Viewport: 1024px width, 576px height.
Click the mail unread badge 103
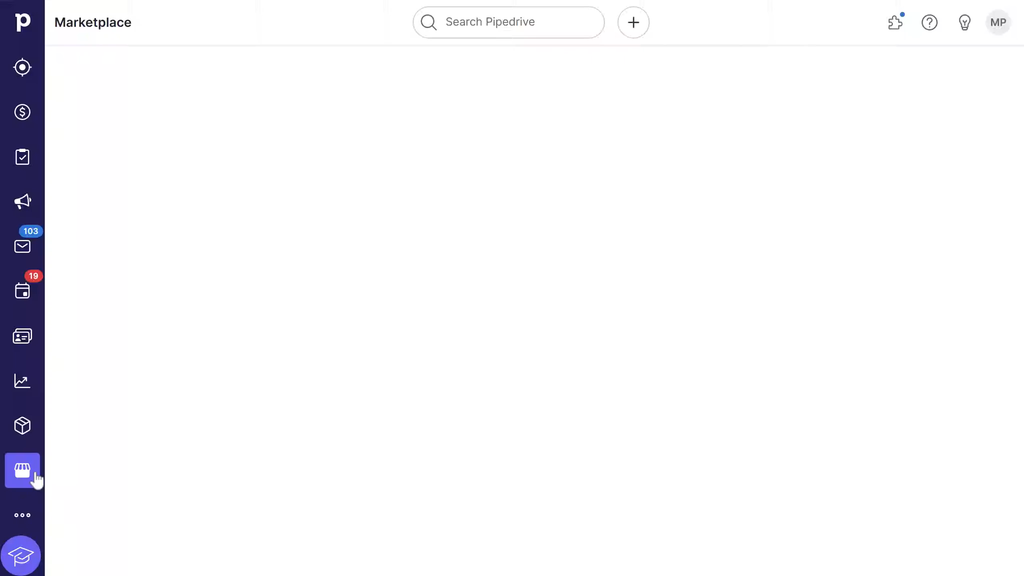[x=31, y=231]
